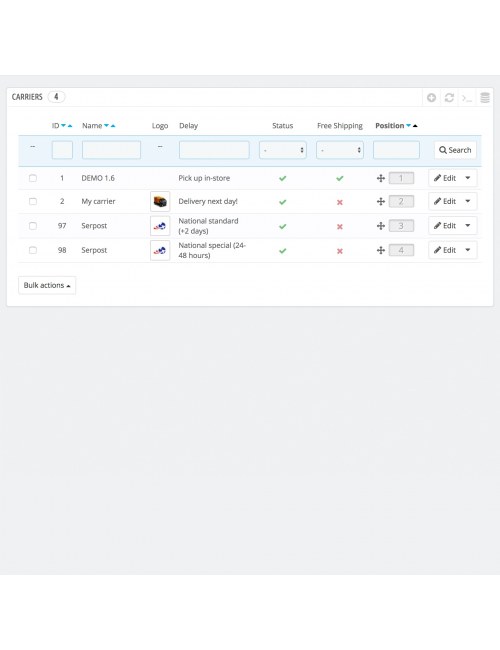500x650 pixels.
Task: Edit the Serpost carrier with ID 97
Action: click(445, 226)
